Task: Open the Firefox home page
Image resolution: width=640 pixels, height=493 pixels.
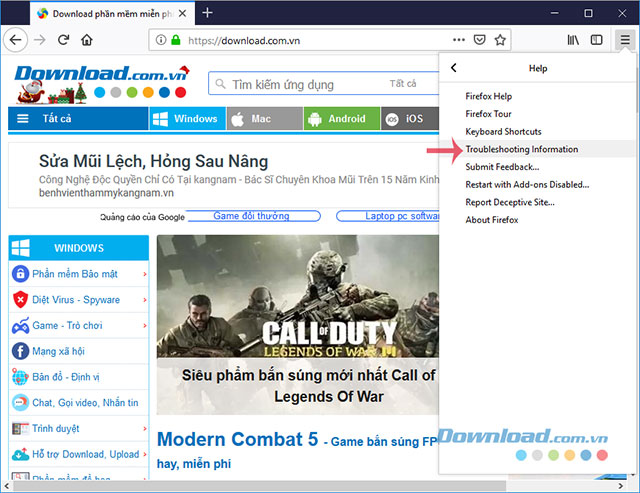Action: tap(87, 40)
